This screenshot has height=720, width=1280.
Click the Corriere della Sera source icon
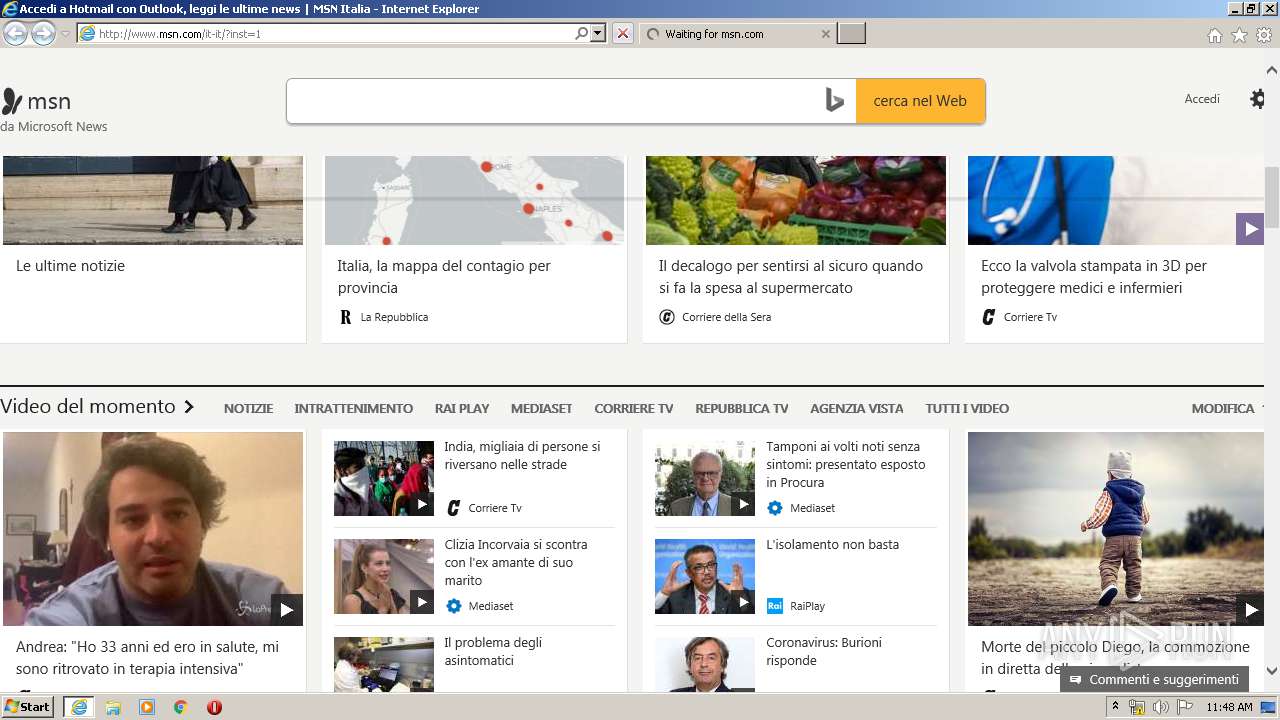667,317
